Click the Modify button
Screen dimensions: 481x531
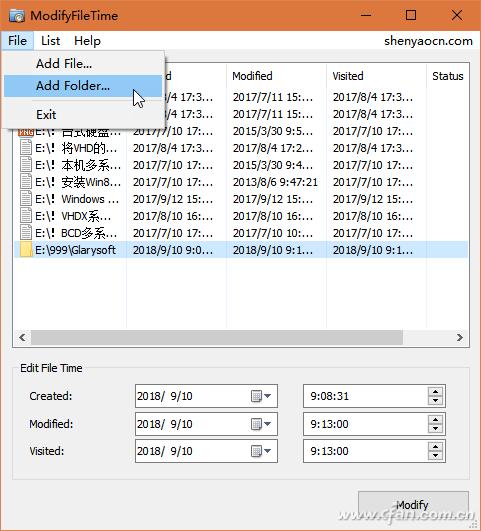pyautogui.click(x=413, y=505)
